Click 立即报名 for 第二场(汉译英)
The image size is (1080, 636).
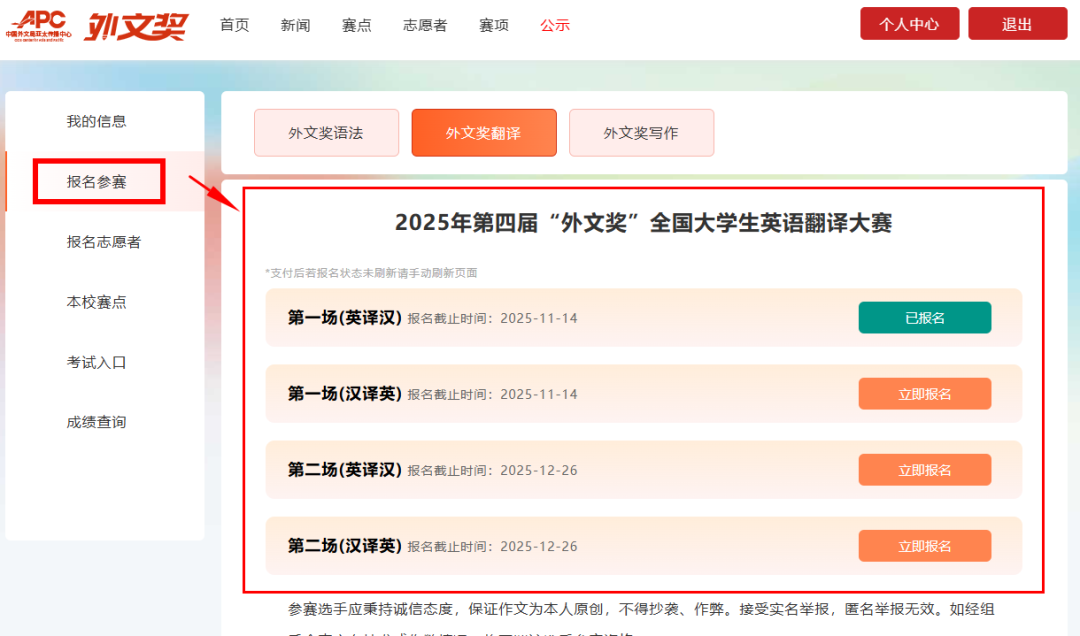(924, 546)
